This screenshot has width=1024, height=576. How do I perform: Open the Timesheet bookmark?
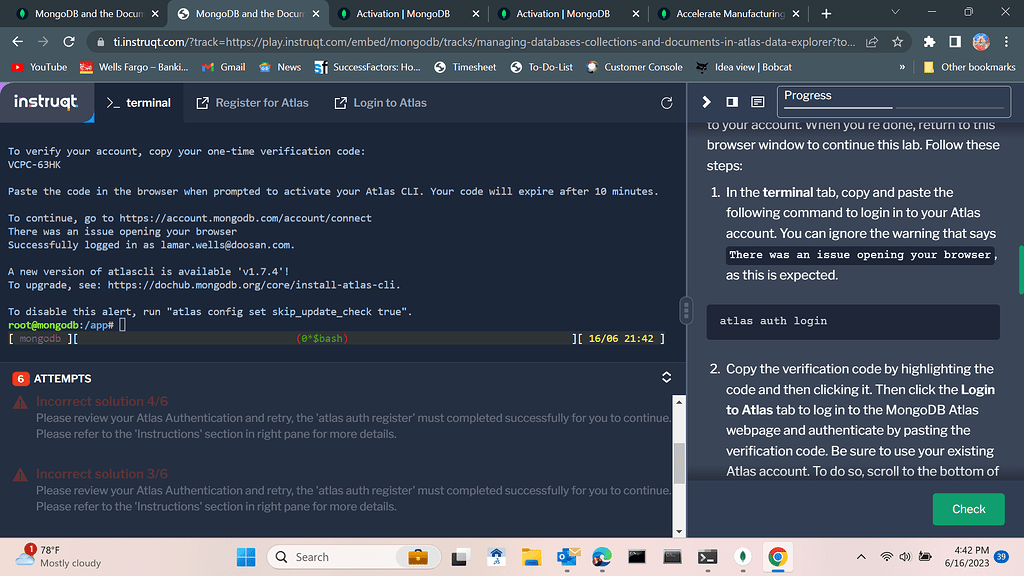click(x=465, y=67)
